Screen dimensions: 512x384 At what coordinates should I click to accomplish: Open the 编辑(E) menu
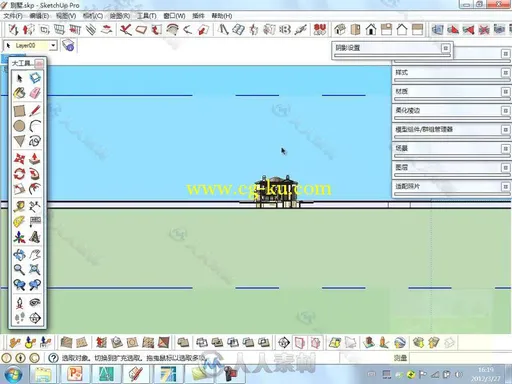point(39,16)
